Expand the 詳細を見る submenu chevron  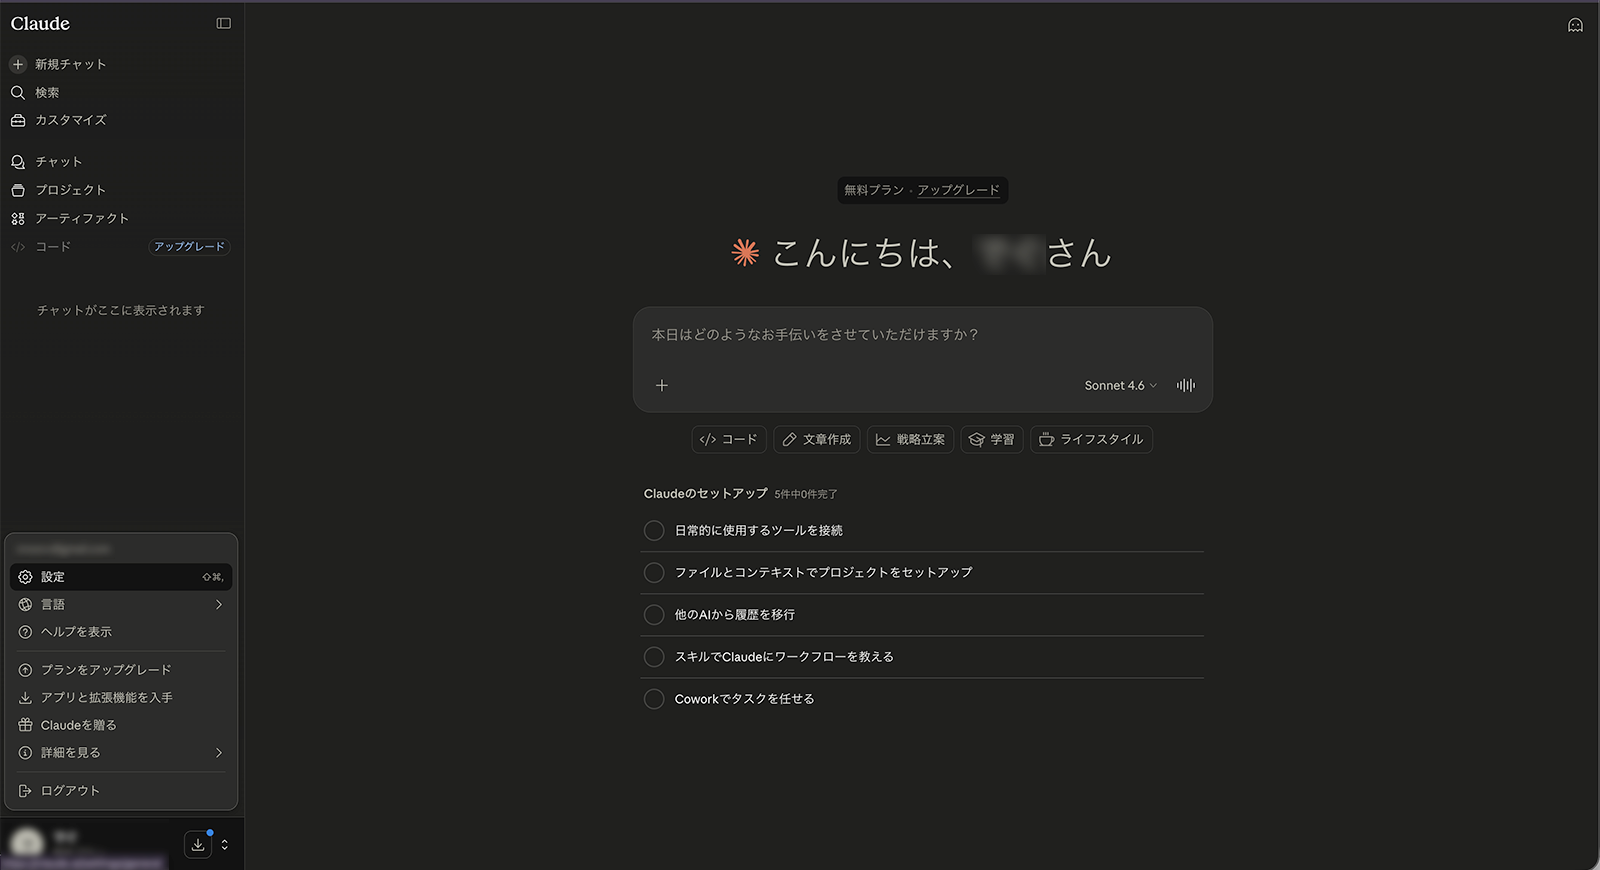click(x=219, y=753)
